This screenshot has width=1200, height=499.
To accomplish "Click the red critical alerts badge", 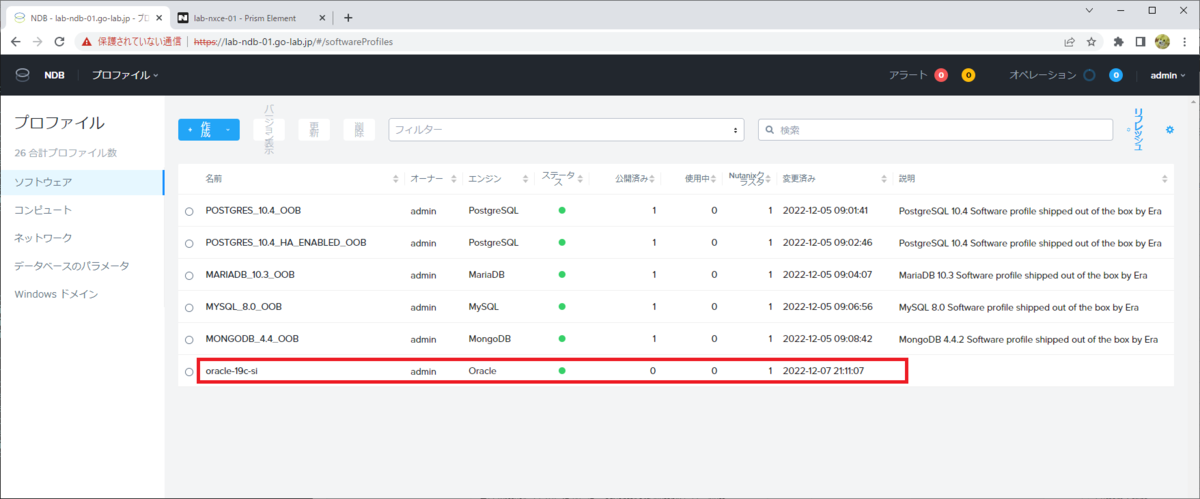I will (941, 75).
